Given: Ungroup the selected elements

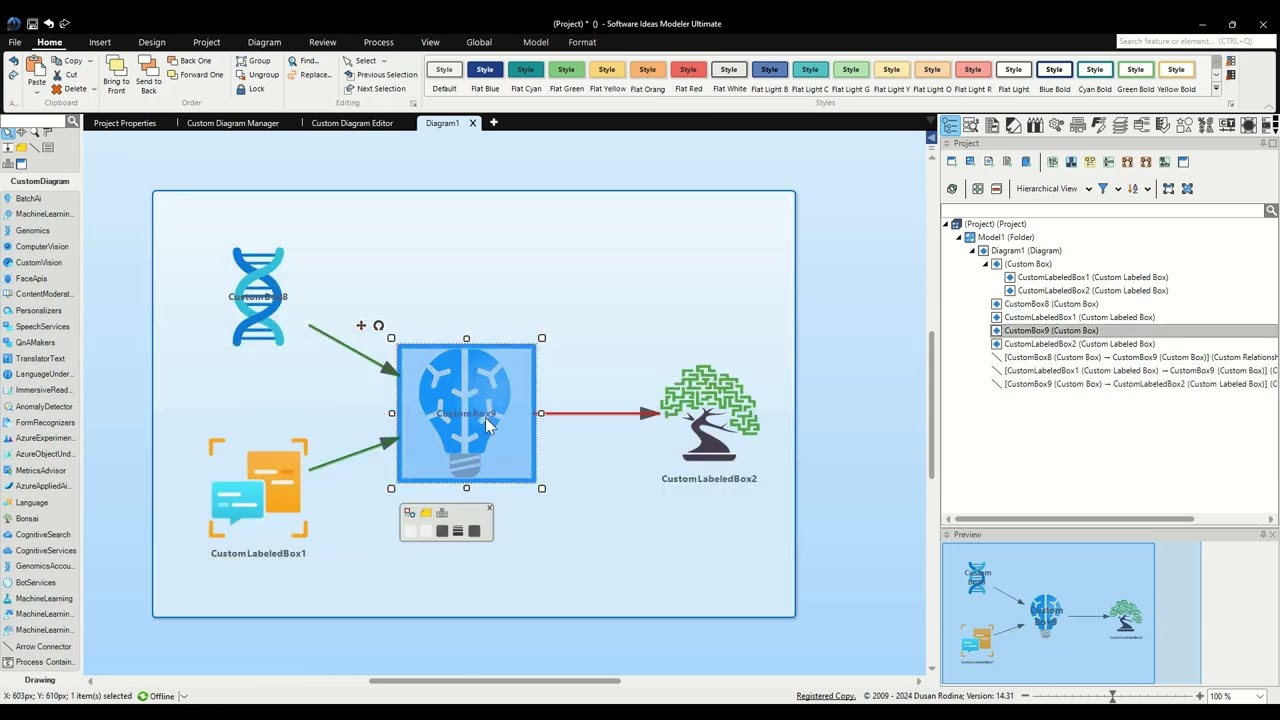Looking at the screenshot, I should (x=257, y=75).
